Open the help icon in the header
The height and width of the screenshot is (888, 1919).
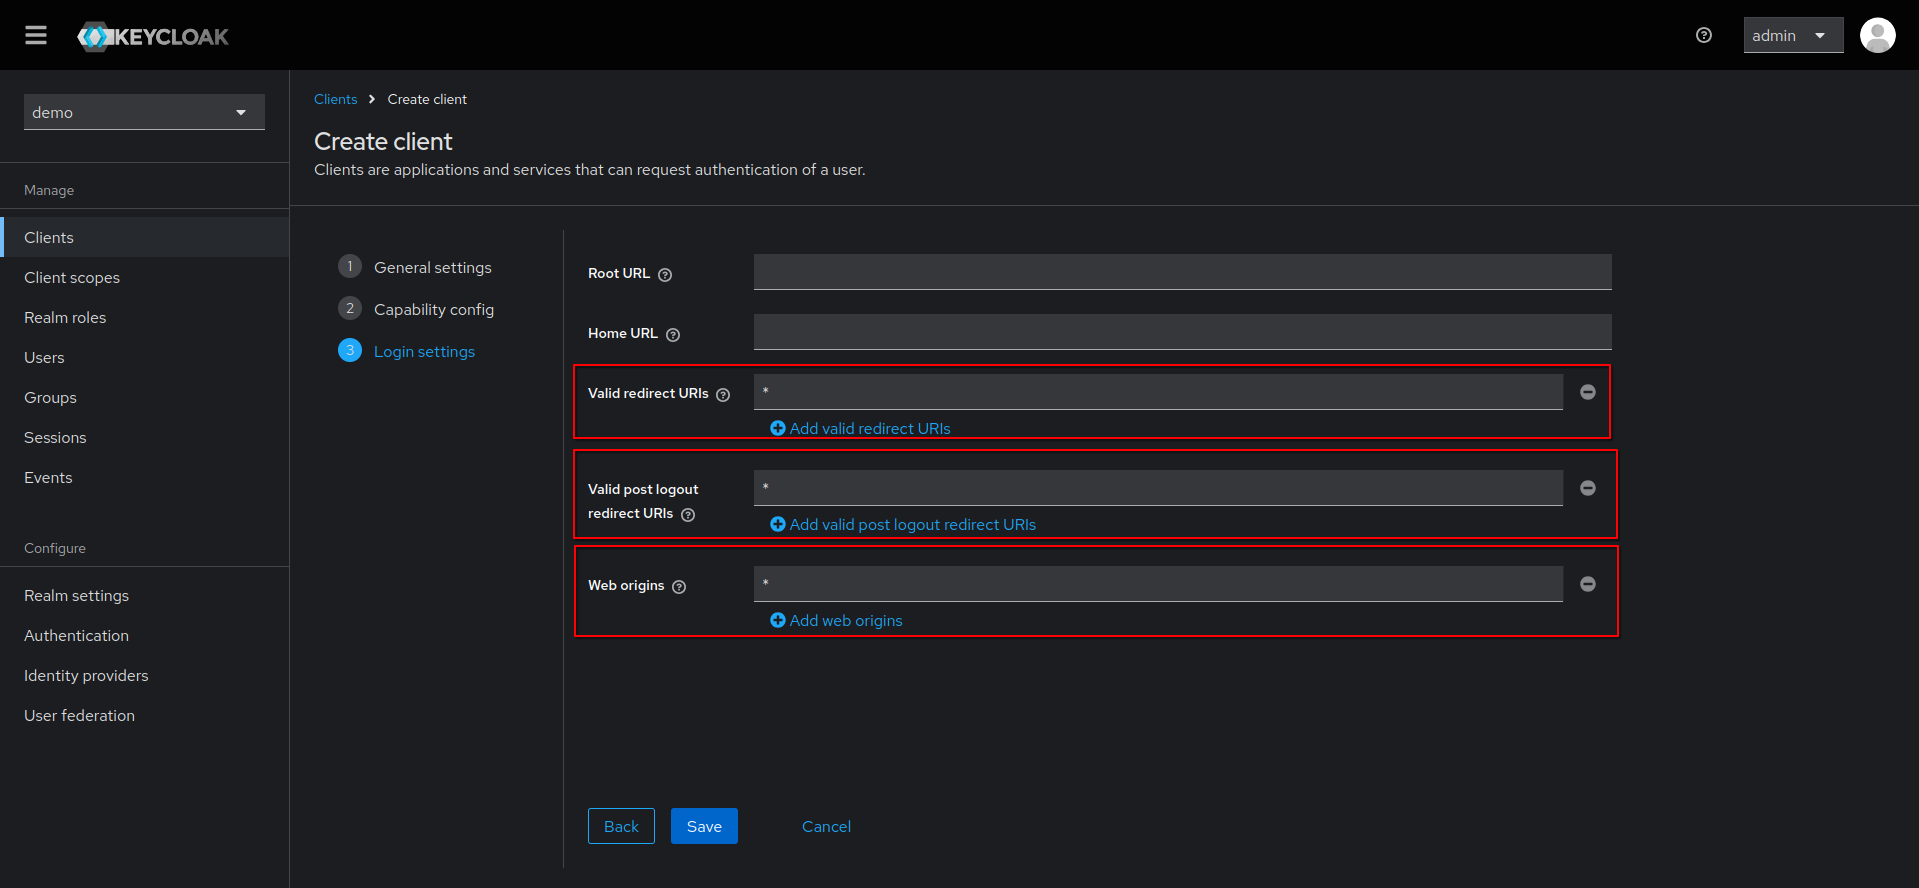pos(1704,35)
